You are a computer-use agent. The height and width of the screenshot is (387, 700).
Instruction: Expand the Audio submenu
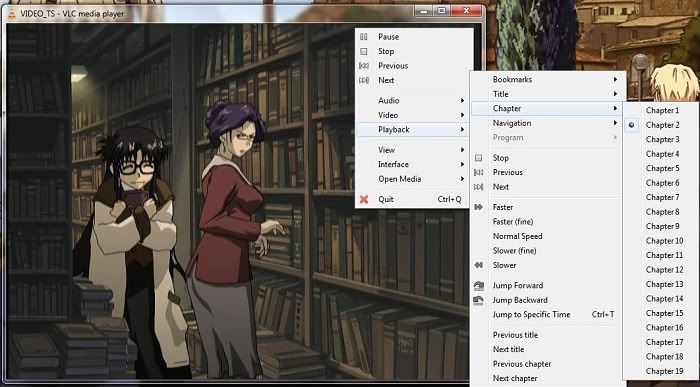[x=412, y=100]
